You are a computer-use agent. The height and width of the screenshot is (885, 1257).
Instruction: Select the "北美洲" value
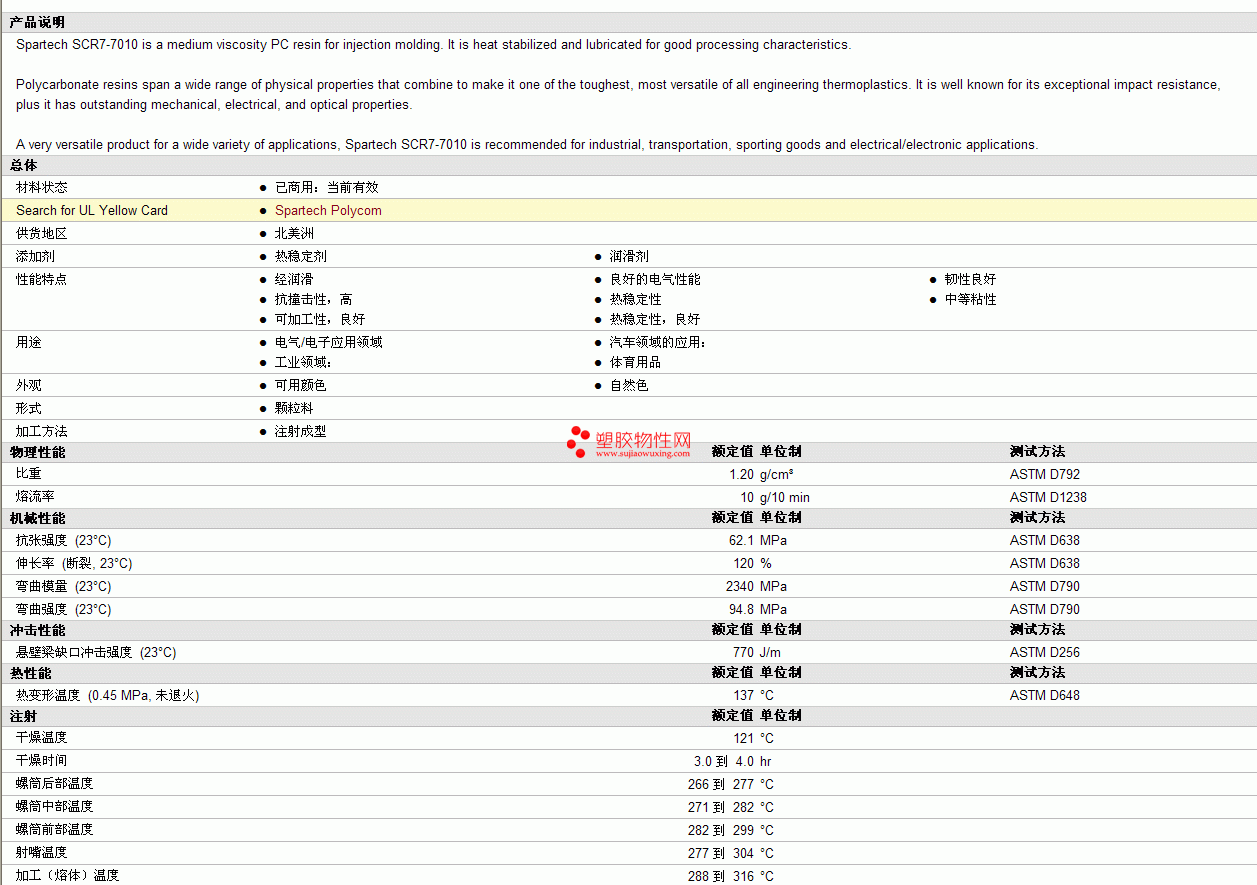[294, 233]
